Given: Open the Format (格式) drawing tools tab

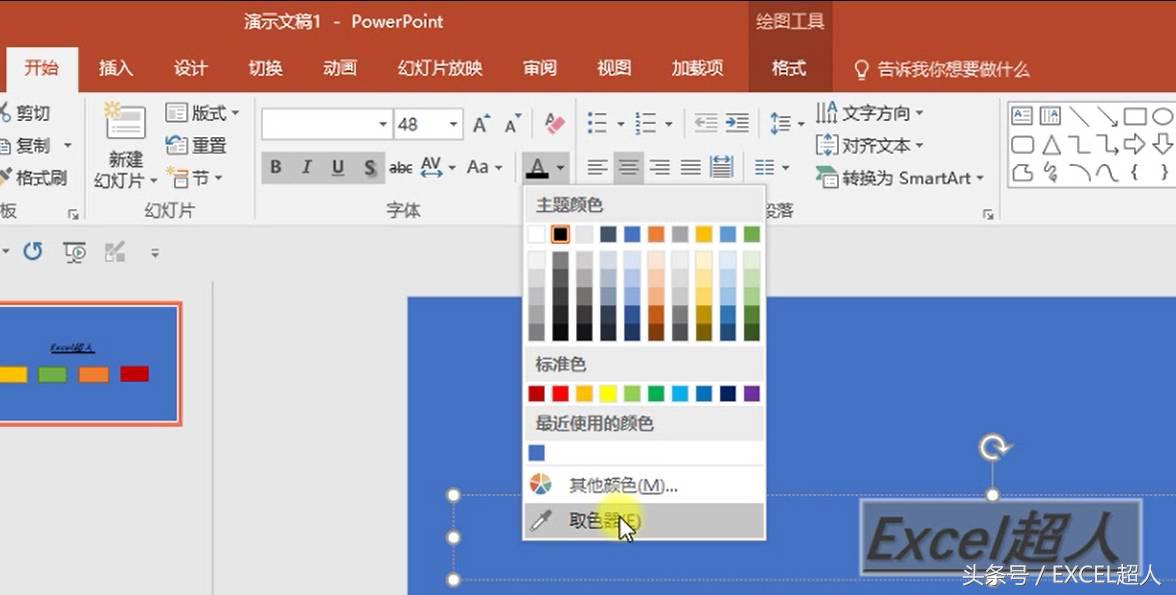Looking at the screenshot, I should tap(789, 68).
